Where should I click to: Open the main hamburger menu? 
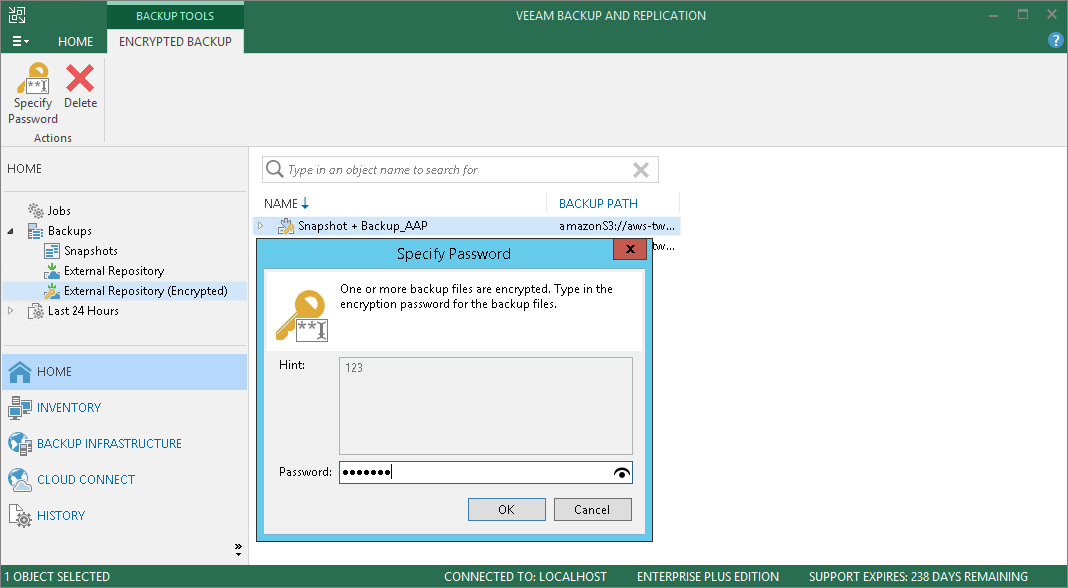pos(20,42)
